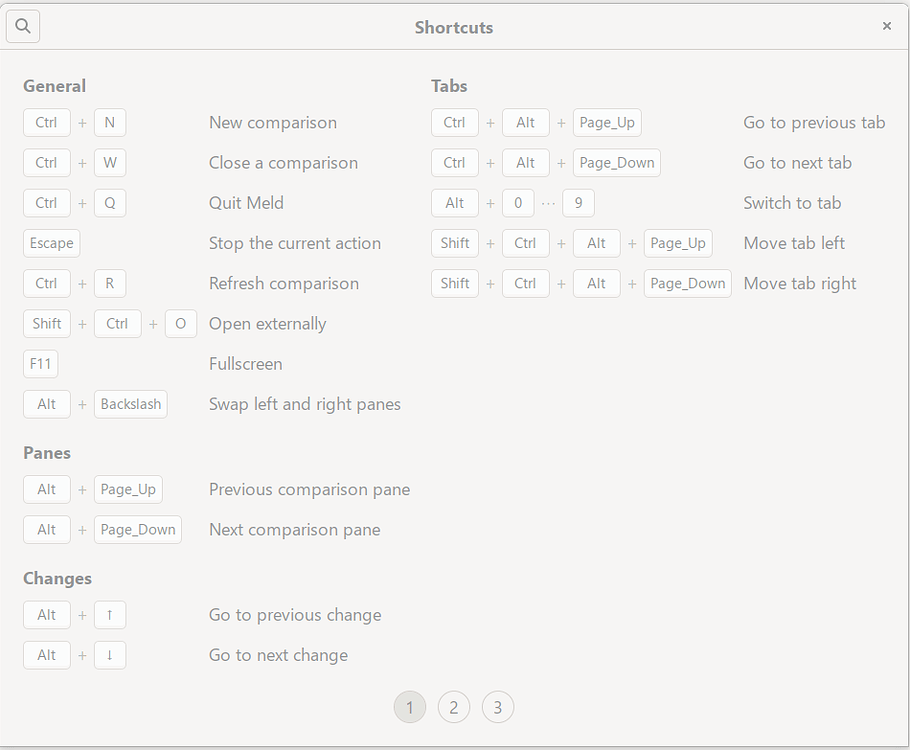Viewport: 910px width, 750px height.
Task: Click the 'Move tab left' shortcut label
Action: pos(794,243)
